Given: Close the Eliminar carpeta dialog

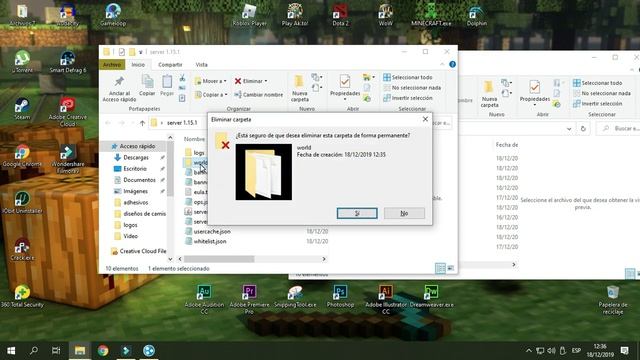Looking at the screenshot, I should coord(425,119).
